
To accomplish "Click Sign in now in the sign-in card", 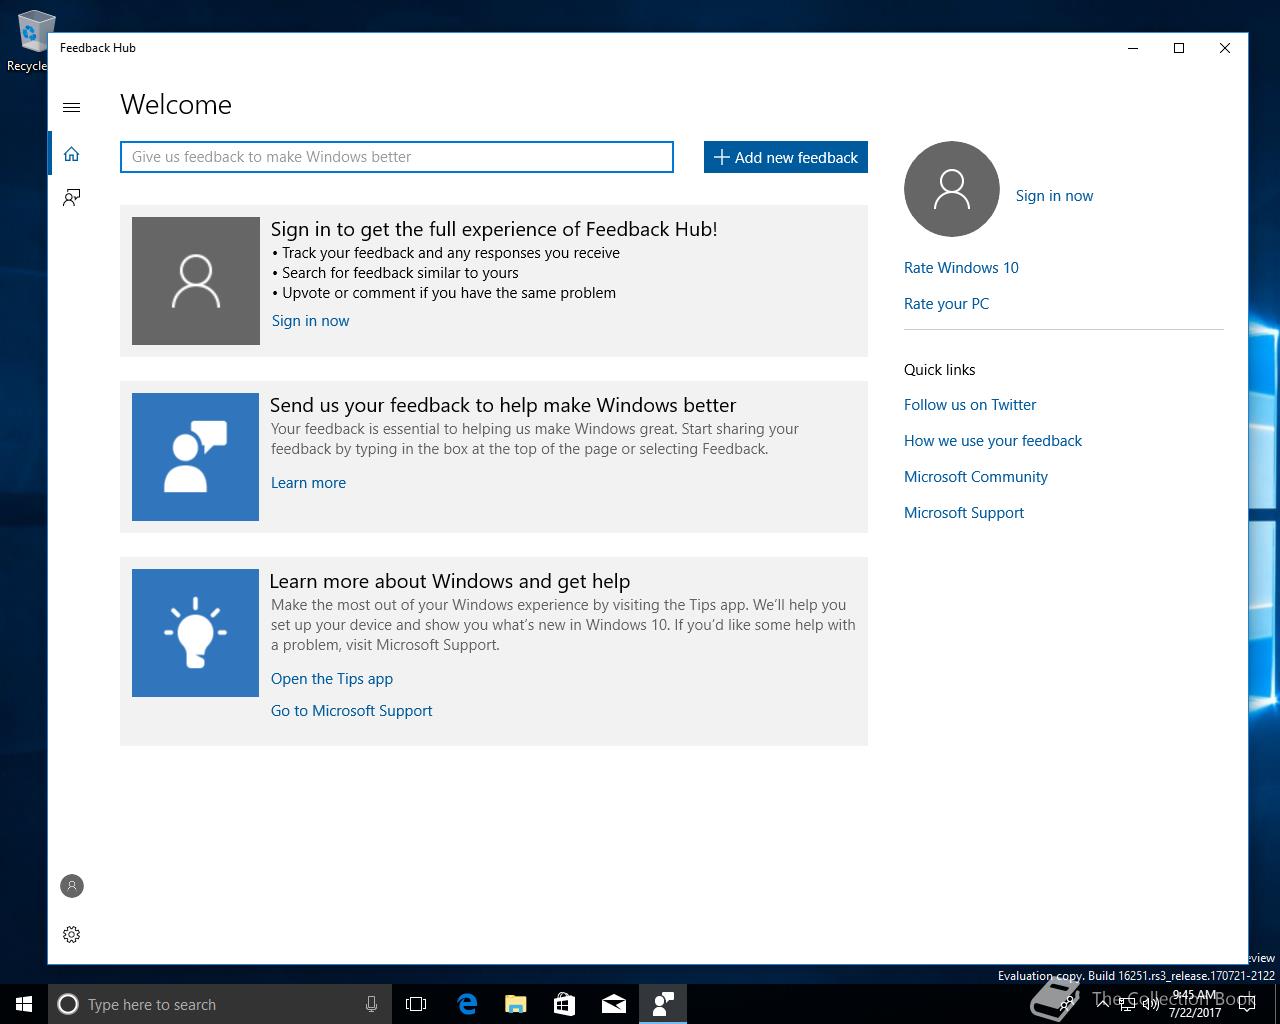I will click(310, 321).
